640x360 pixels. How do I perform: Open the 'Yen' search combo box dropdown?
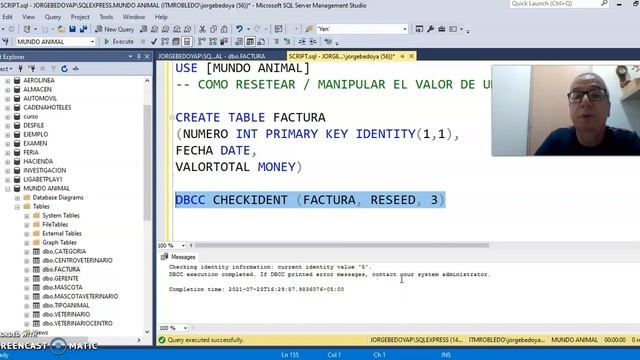[x=405, y=29]
